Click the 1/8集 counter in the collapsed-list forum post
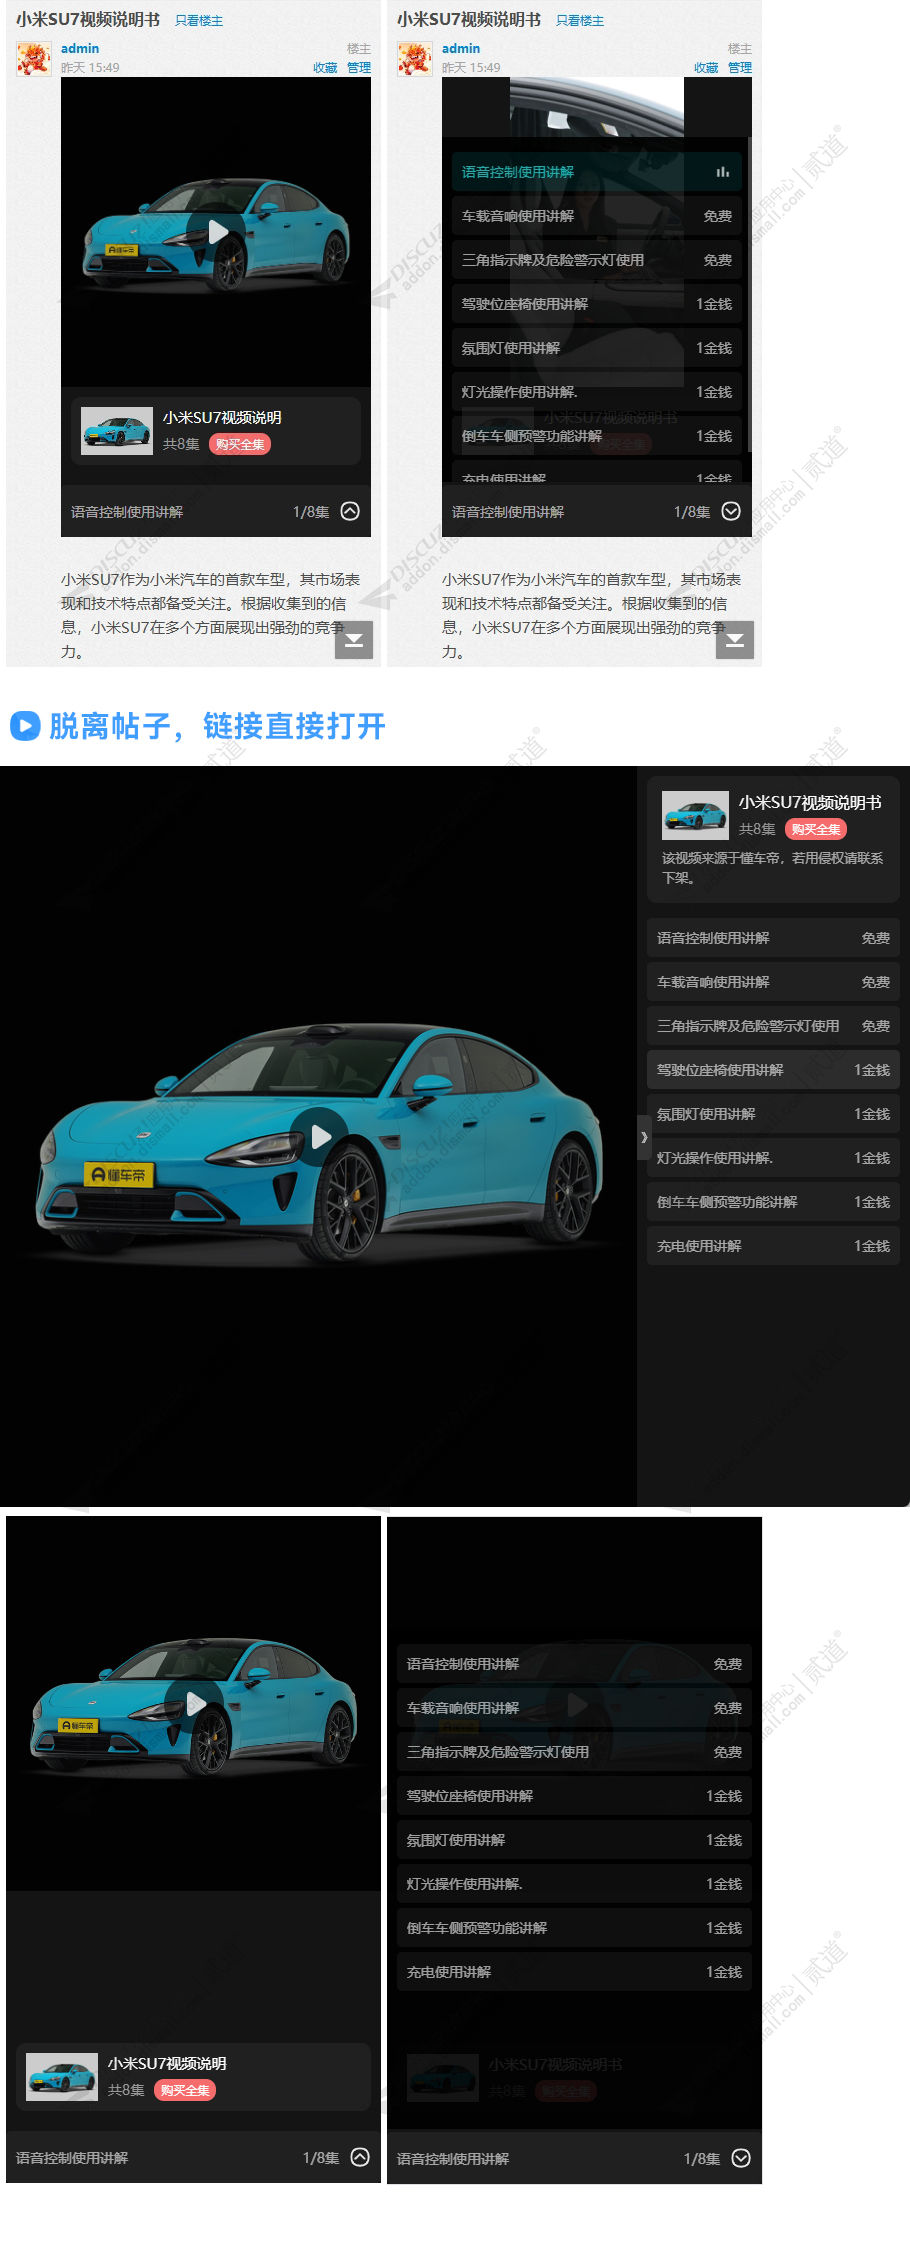Screen dimensions: 910x2246 (311, 512)
